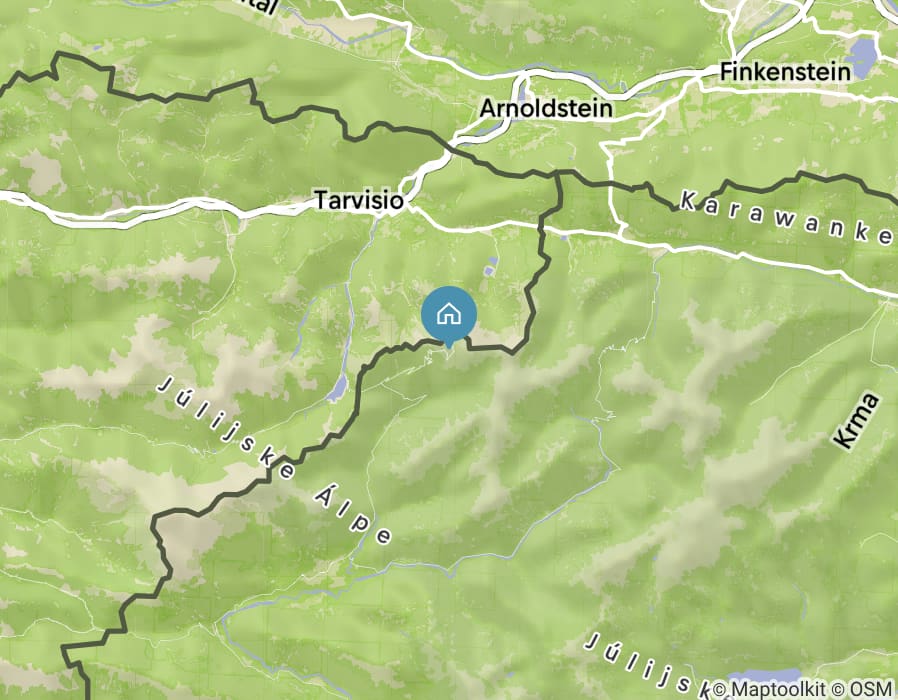The width and height of the screenshot is (898, 700).
Task: Click the small lake southwest of house marker
Action: click(336, 388)
